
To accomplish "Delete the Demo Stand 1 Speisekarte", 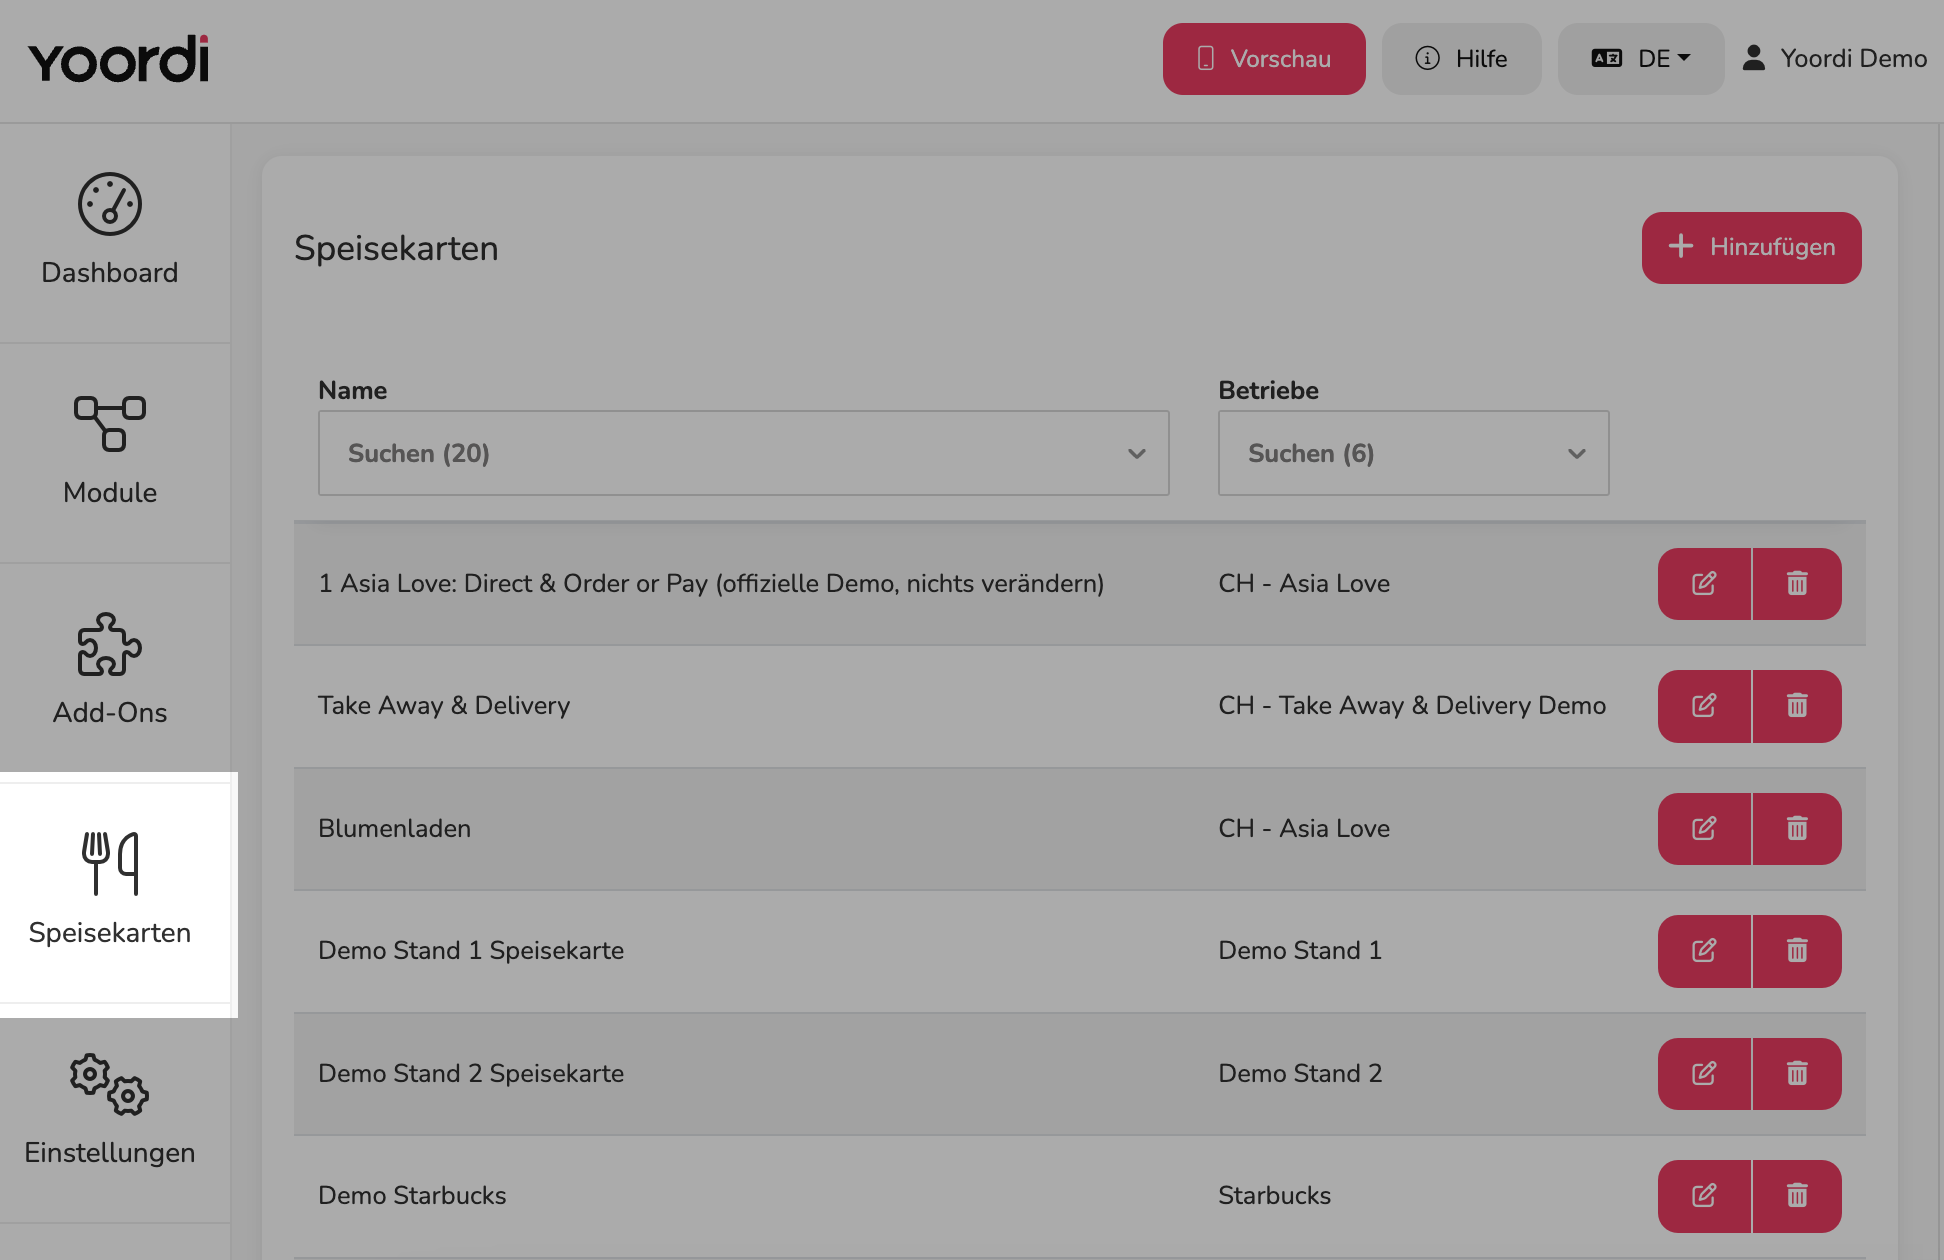I will [x=1797, y=951].
